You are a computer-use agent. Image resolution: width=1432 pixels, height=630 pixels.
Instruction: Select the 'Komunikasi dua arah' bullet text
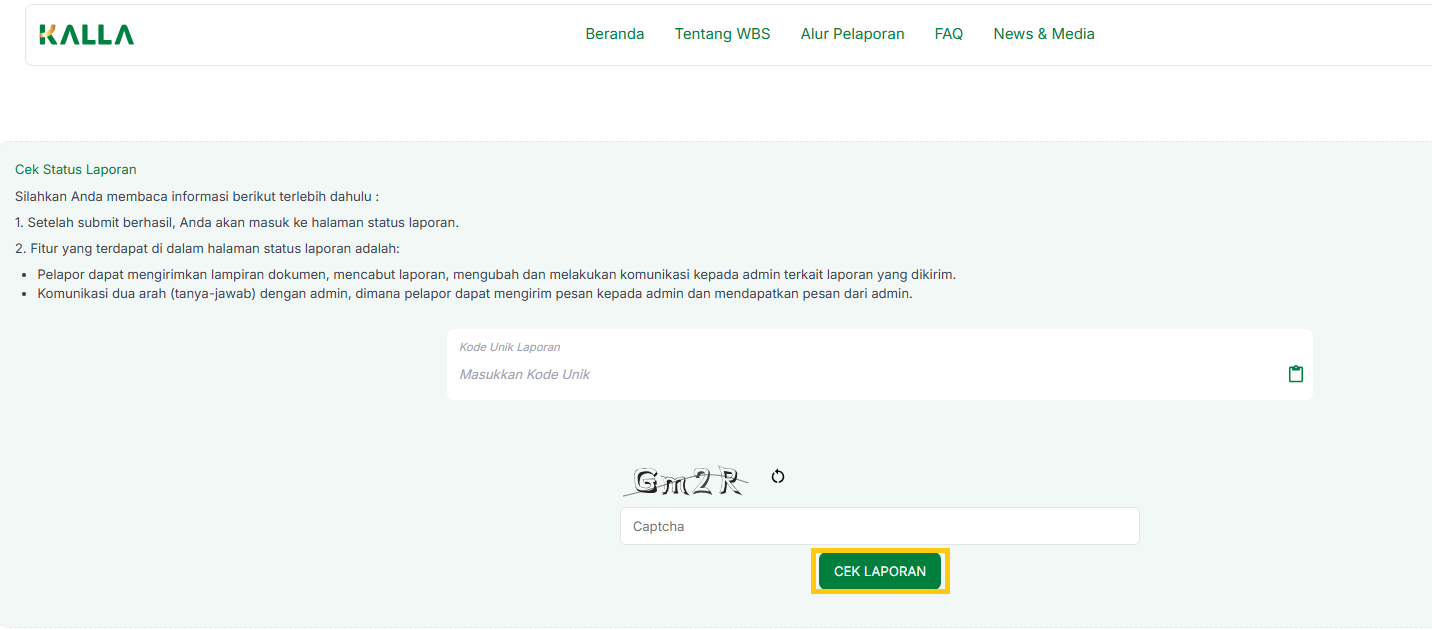click(474, 294)
